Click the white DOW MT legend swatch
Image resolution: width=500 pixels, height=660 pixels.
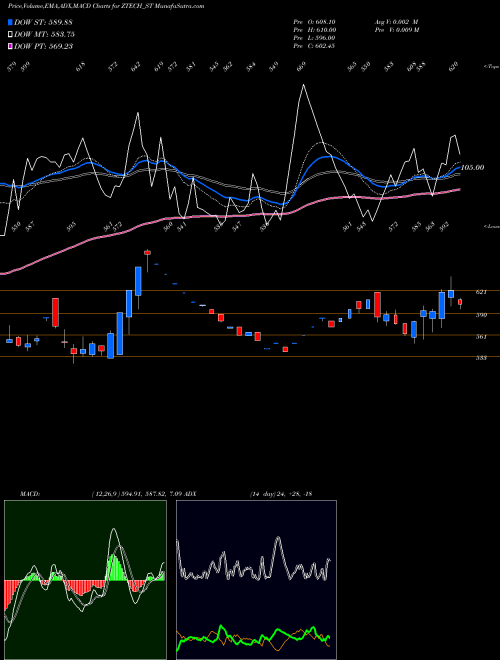tap(10, 34)
